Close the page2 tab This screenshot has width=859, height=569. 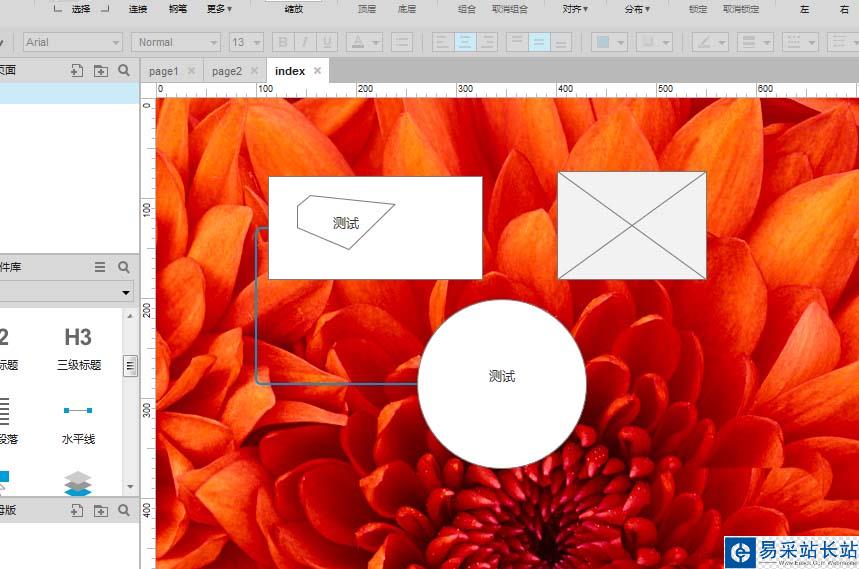tap(254, 71)
